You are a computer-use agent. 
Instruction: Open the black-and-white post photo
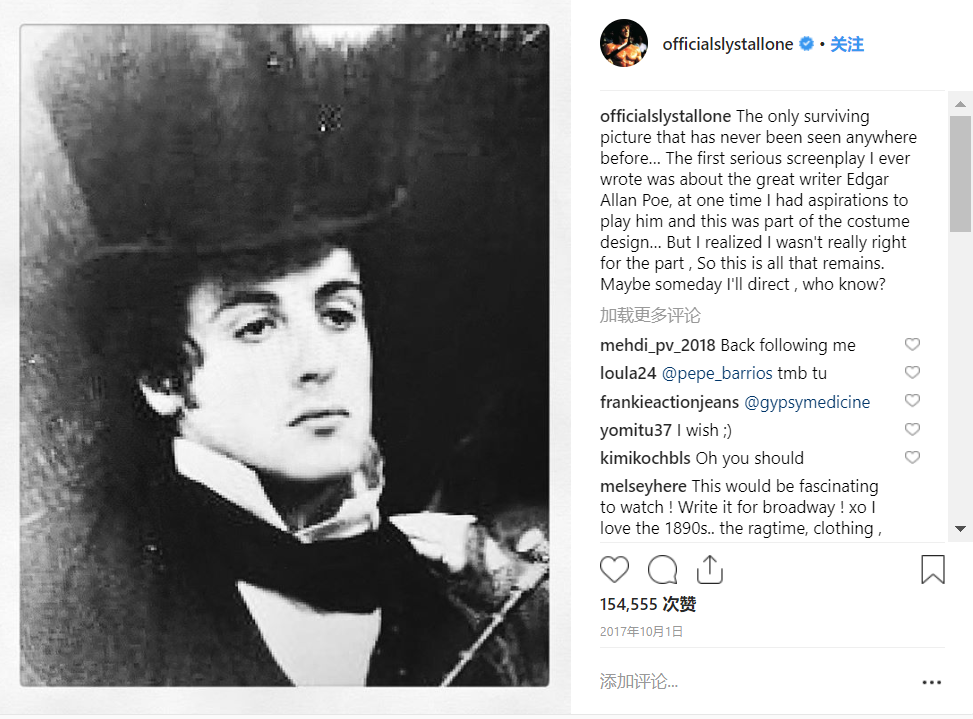point(285,355)
